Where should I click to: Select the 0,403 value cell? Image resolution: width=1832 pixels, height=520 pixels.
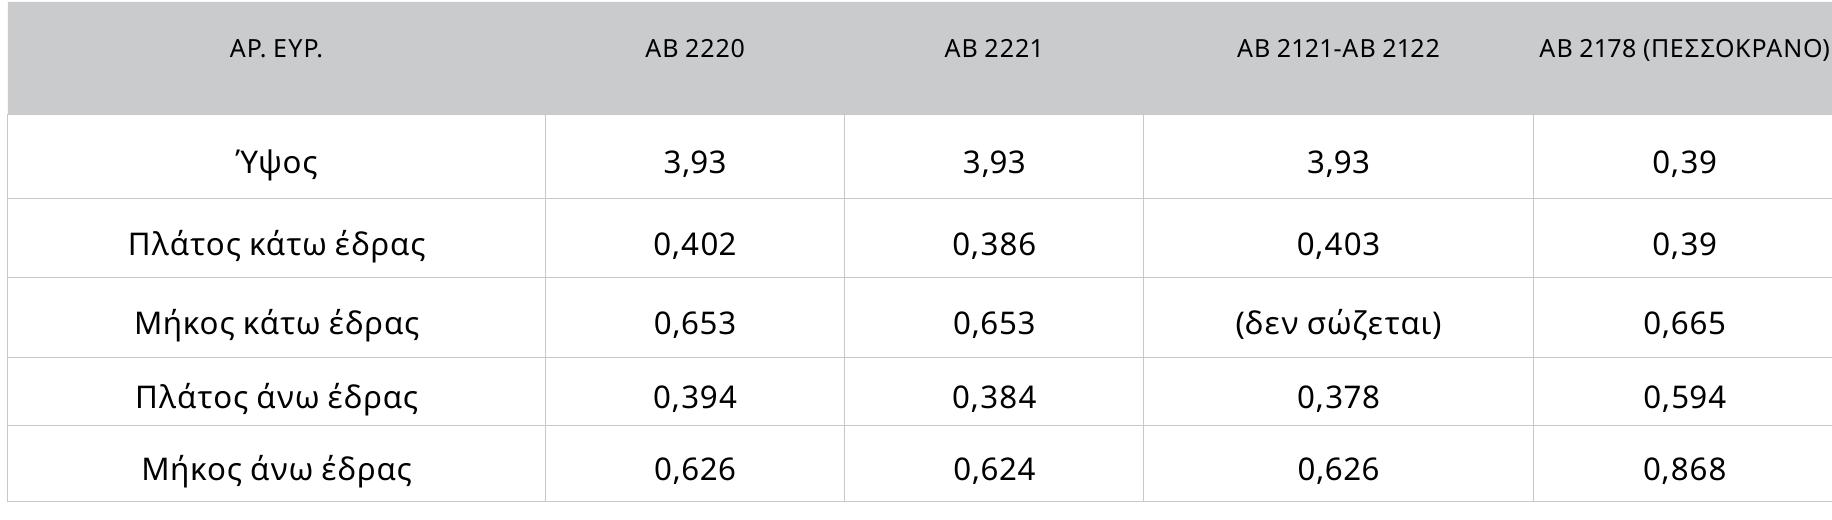(x=1338, y=244)
